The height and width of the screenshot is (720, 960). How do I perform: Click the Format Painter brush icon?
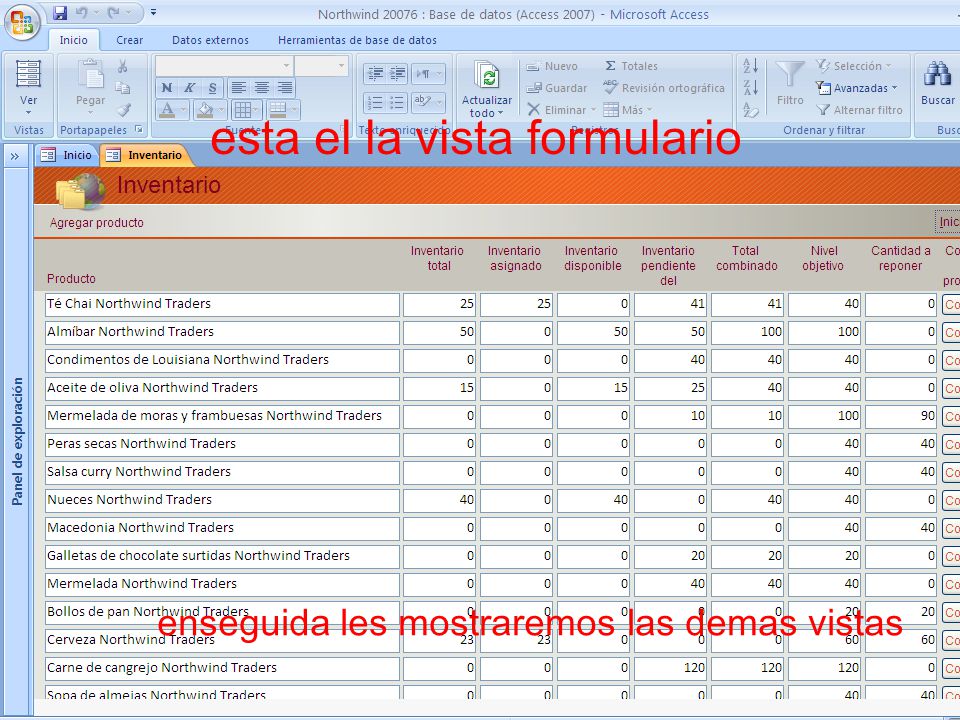click(124, 110)
